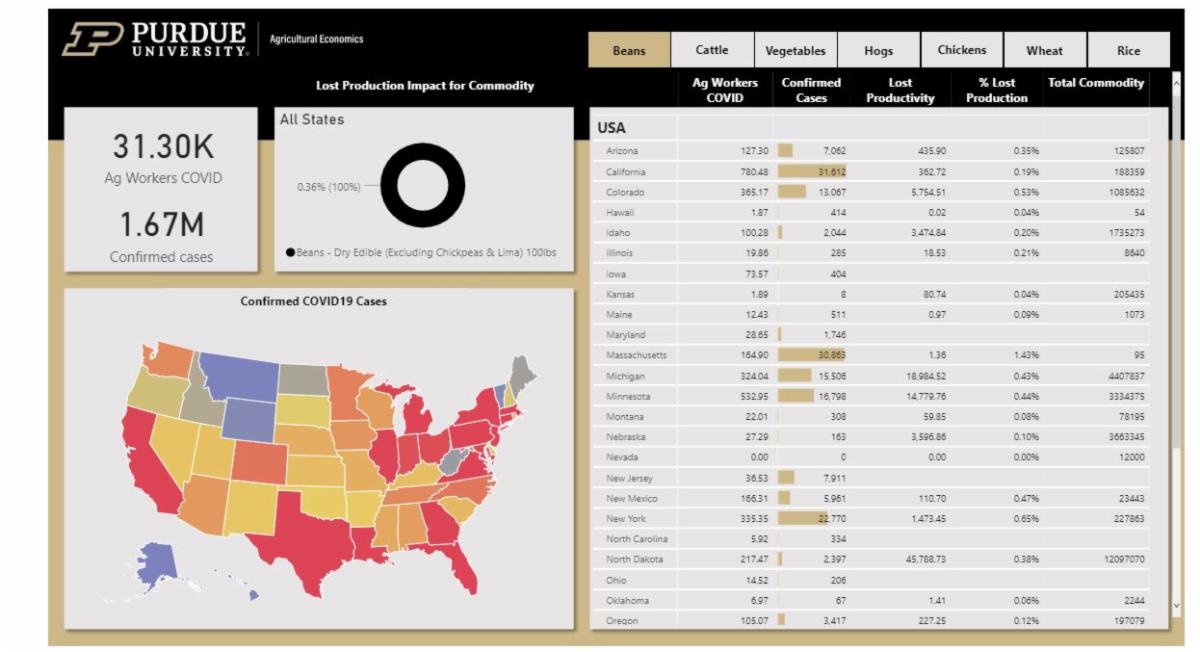The width and height of the screenshot is (1200, 652).
Task: Click the Beans legend marker dot
Action: (290, 254)
